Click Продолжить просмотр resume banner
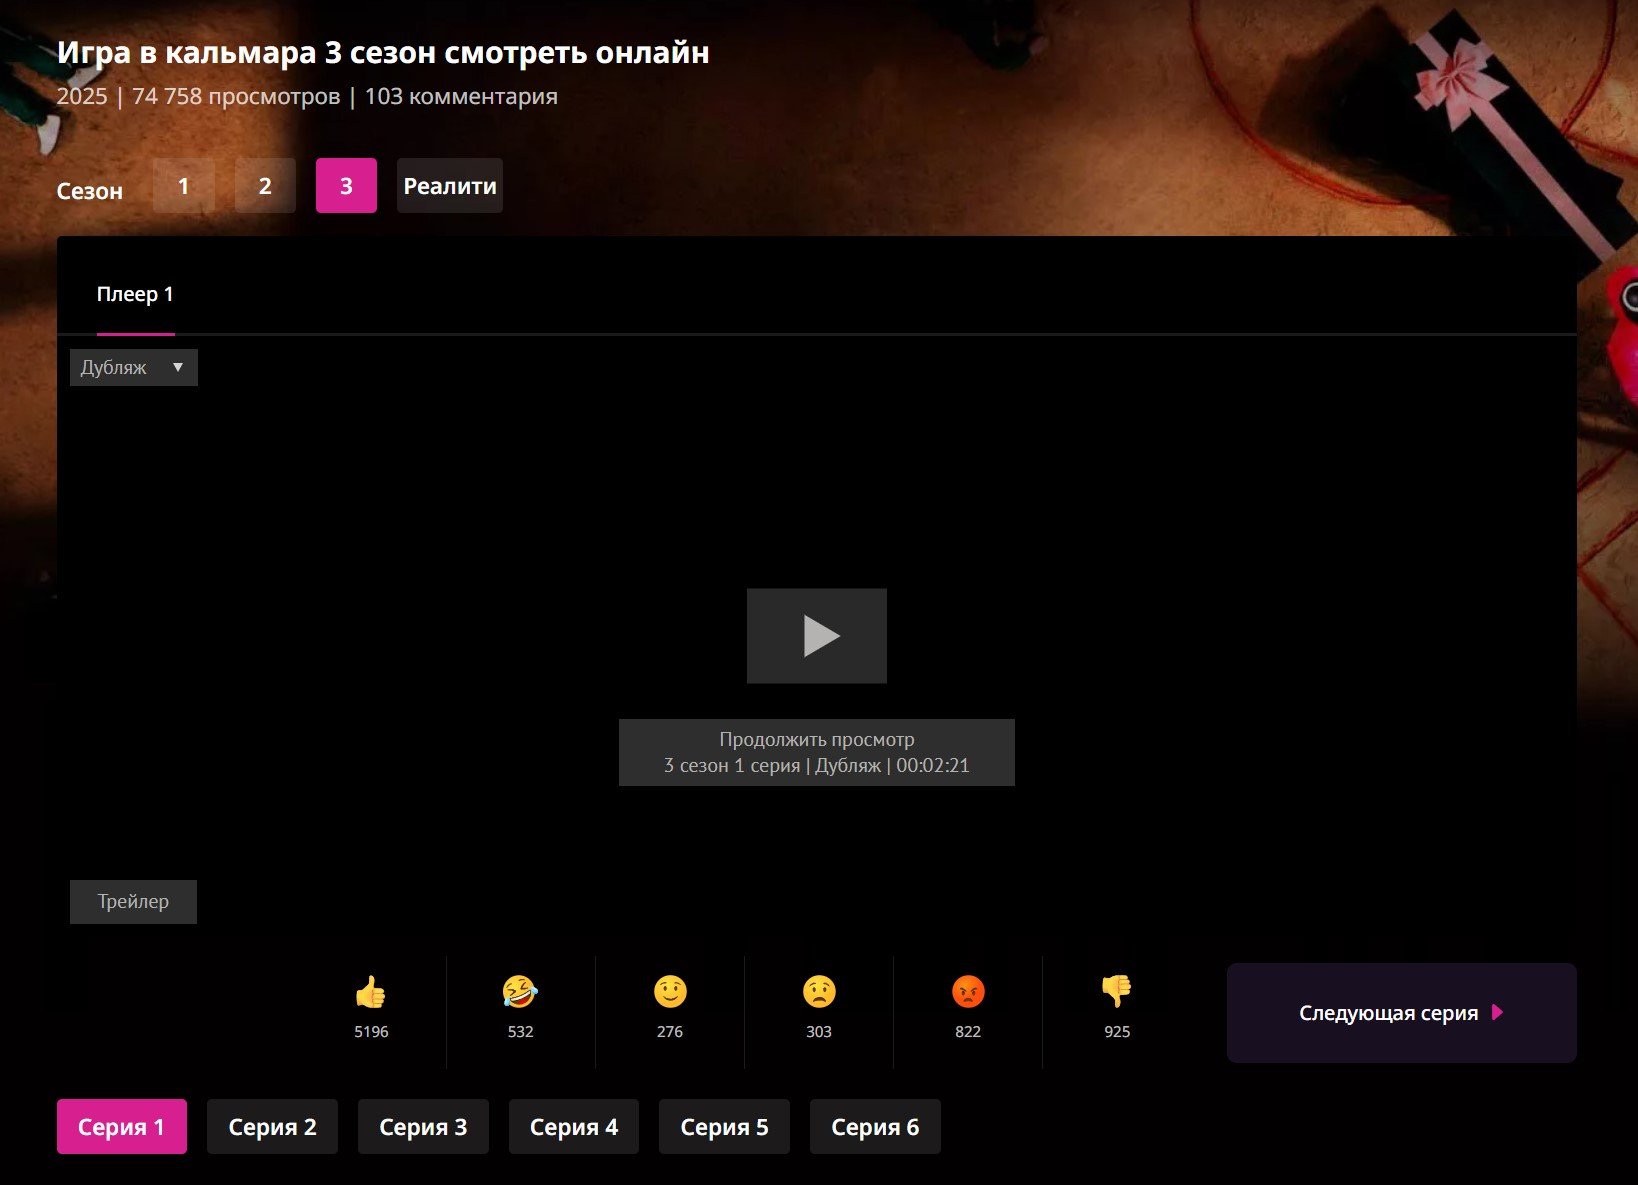The height and width of the screenshot is (1185, 1638). 817,752
